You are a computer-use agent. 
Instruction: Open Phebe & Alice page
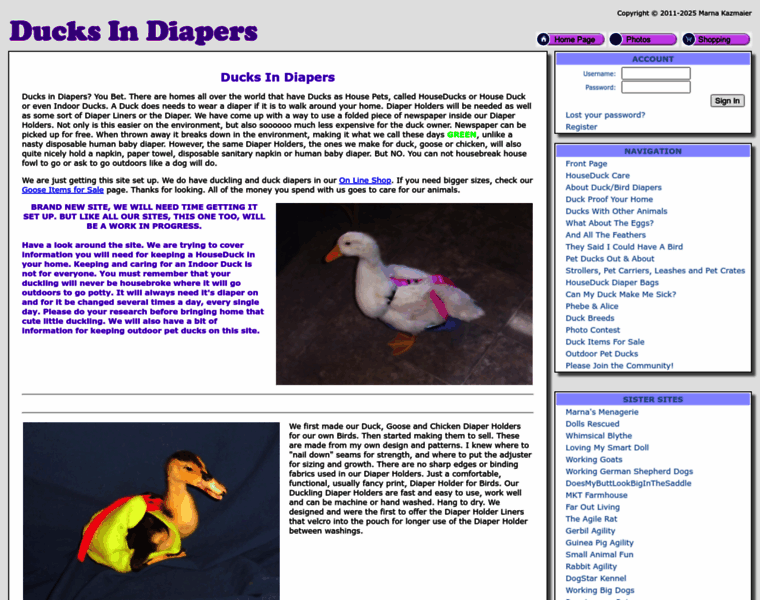coord(591,306)
